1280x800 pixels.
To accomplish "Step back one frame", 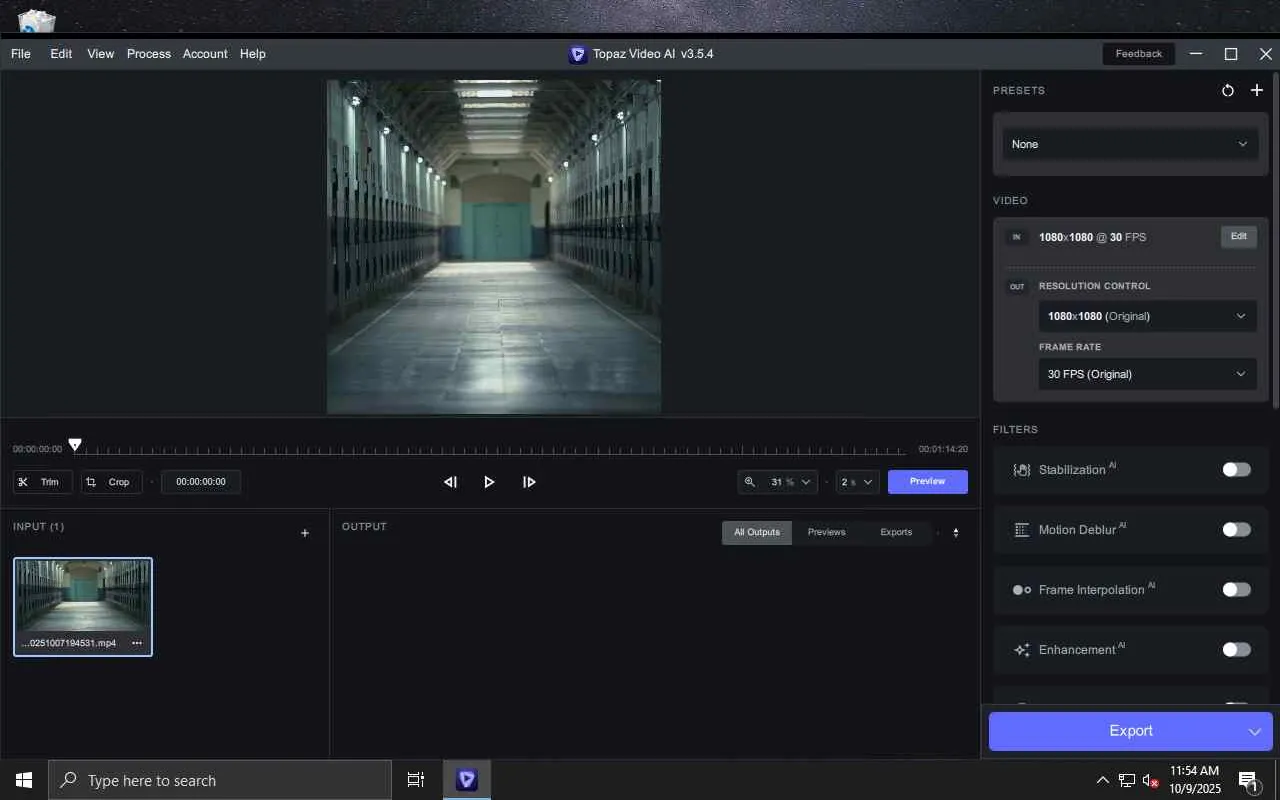I will click(x=450, y=482).
